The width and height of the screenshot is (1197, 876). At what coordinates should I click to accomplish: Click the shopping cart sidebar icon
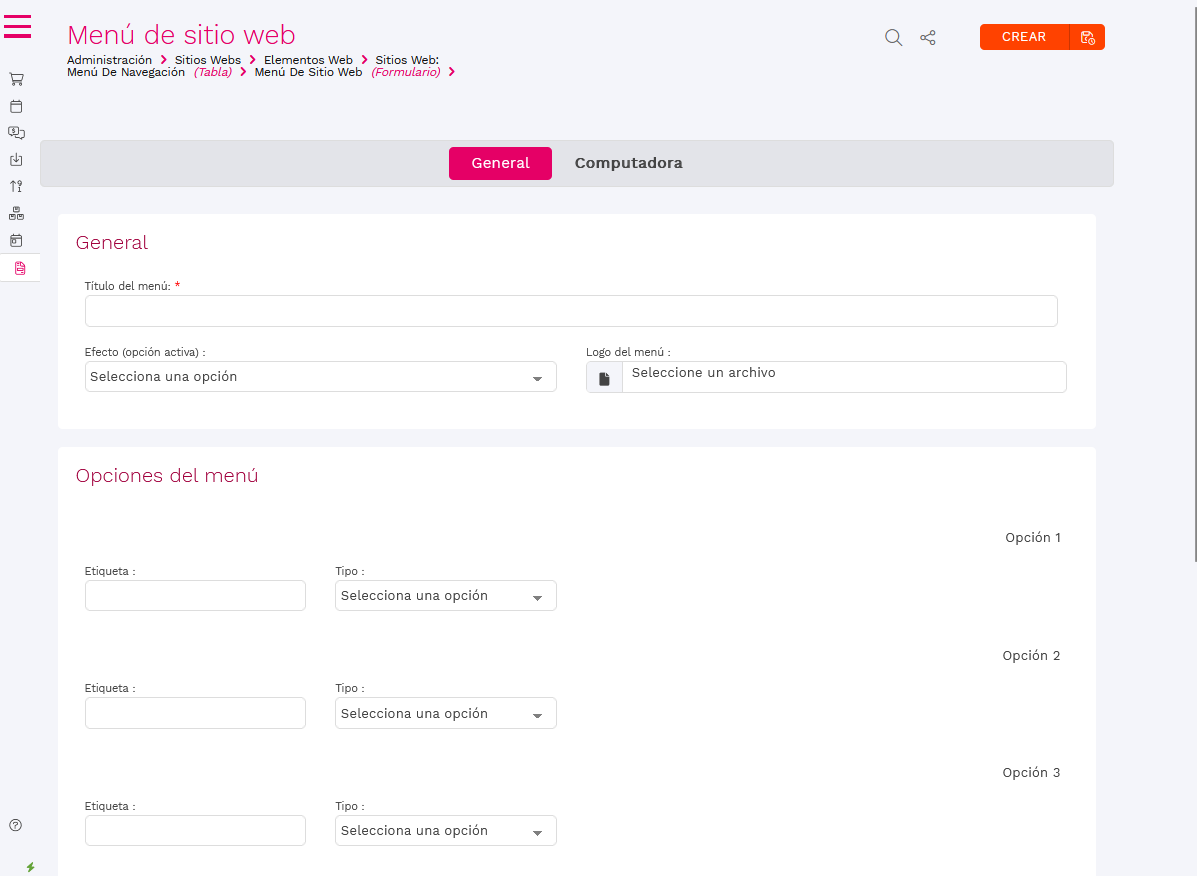(x=16, y=79)
